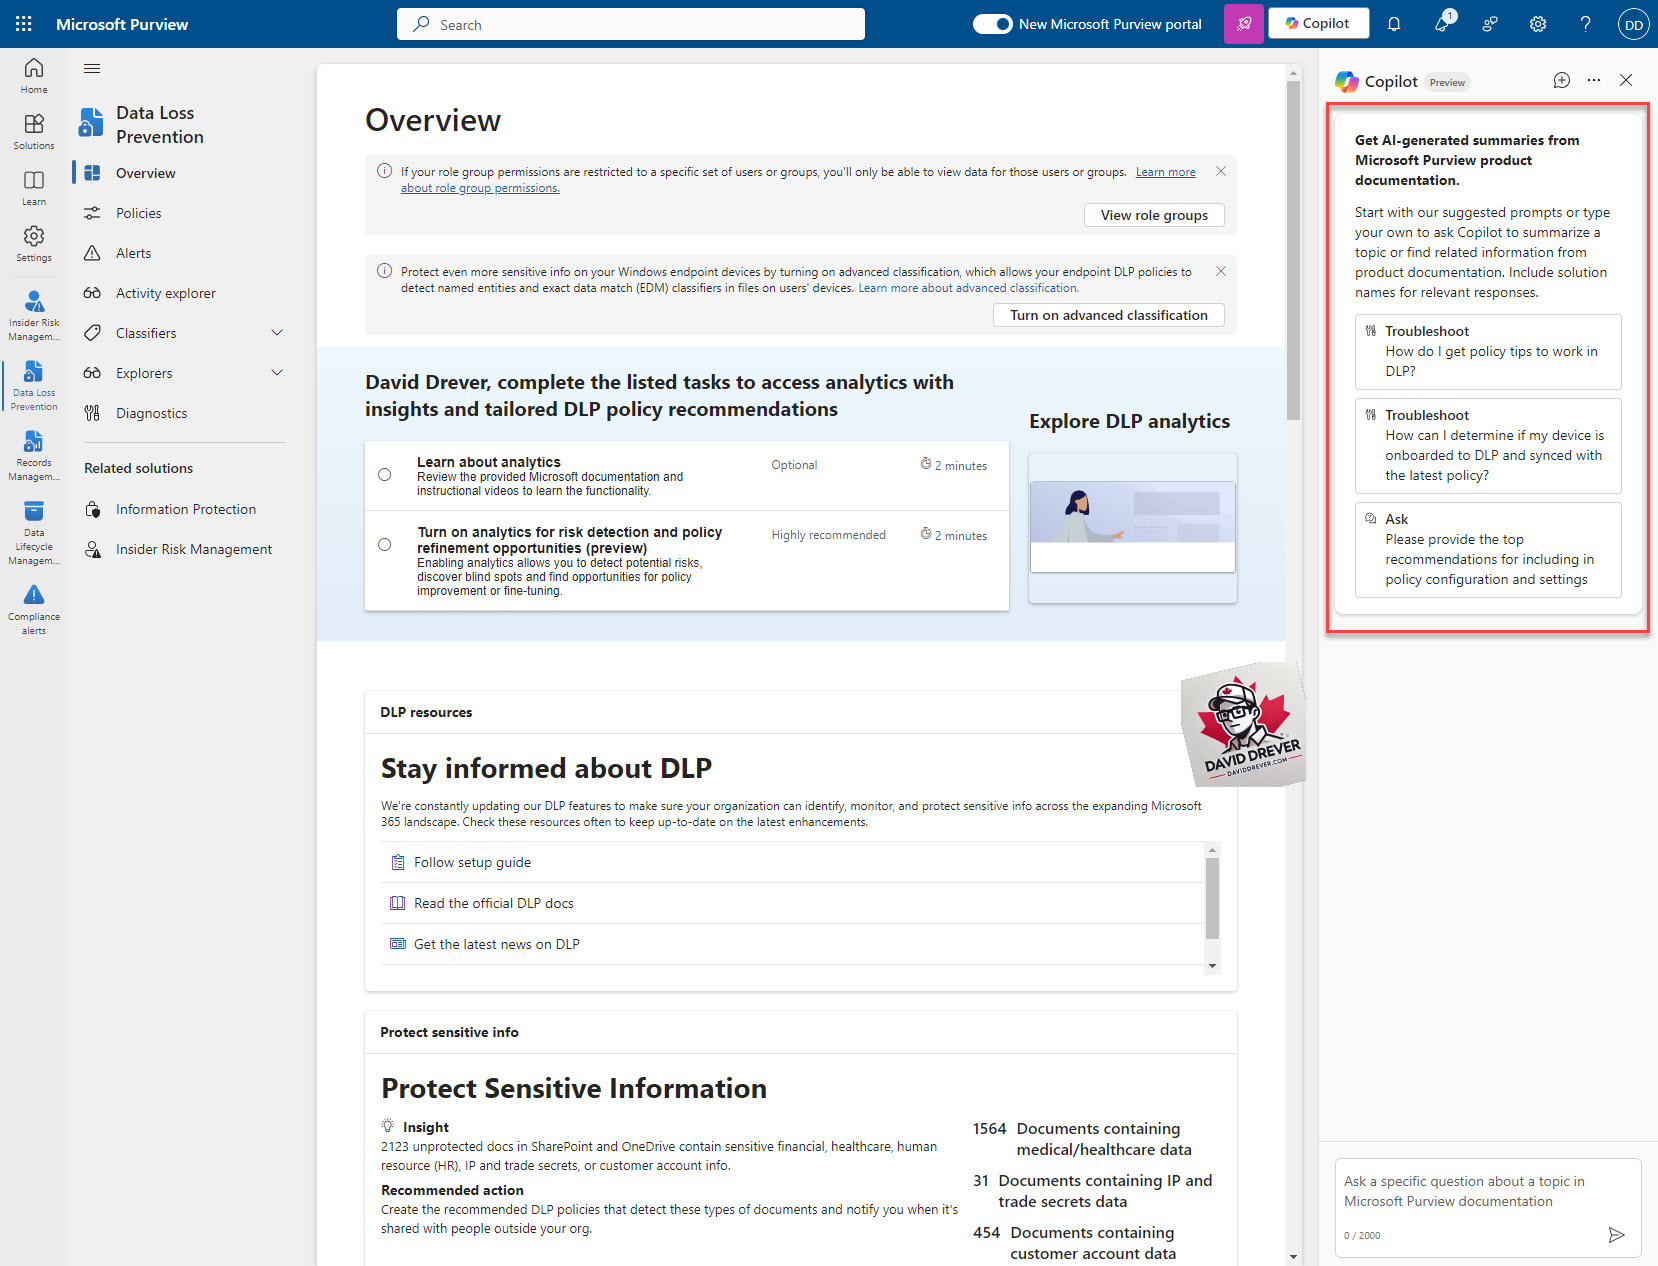Click the pink diagnostics icon in header

click(x=1244, y=24)
